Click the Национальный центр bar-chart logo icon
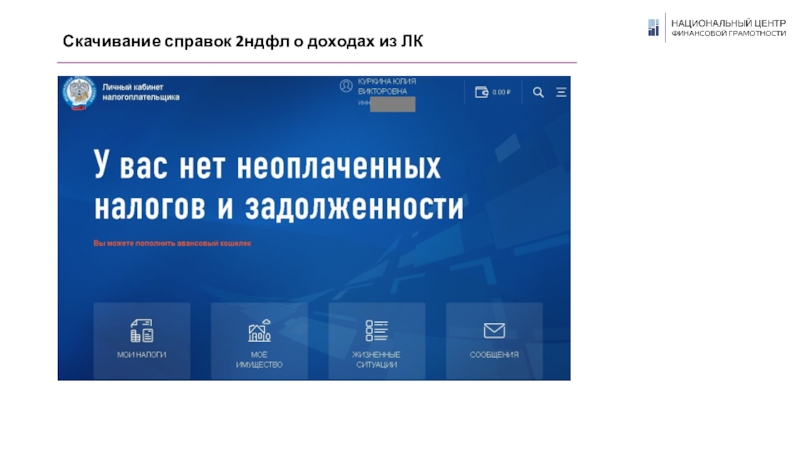Screen dimensions: 800x450 pyautogui.click(x=654, y=27)
